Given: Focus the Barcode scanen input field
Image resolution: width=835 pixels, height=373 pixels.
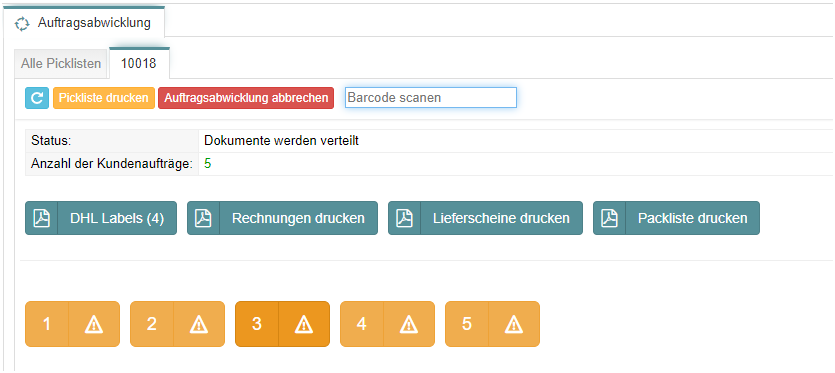Looking at the screenshot, I should [x=431, y=98].
